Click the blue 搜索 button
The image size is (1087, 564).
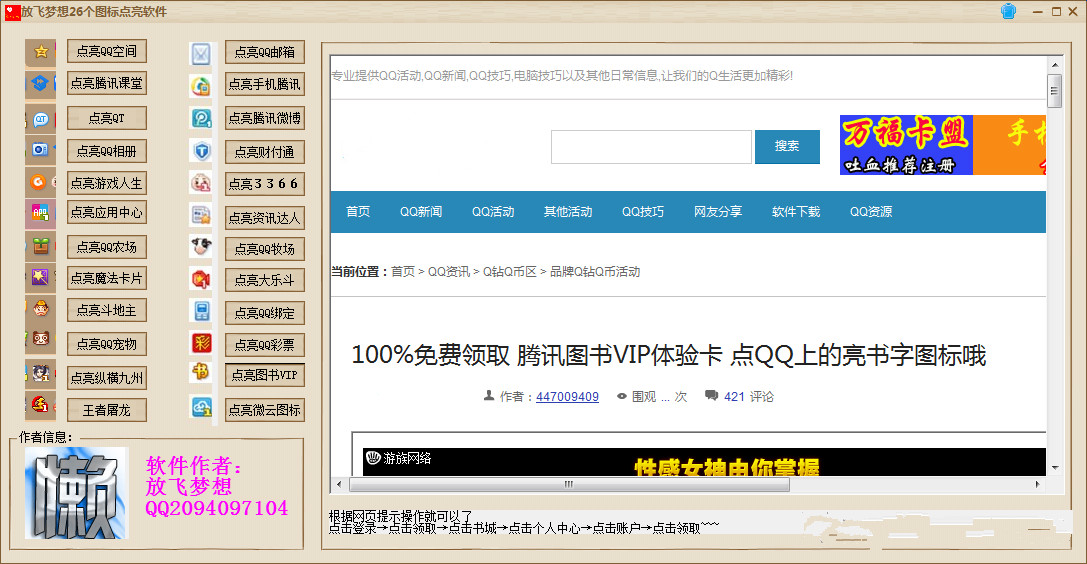click(x=787, y=146)
